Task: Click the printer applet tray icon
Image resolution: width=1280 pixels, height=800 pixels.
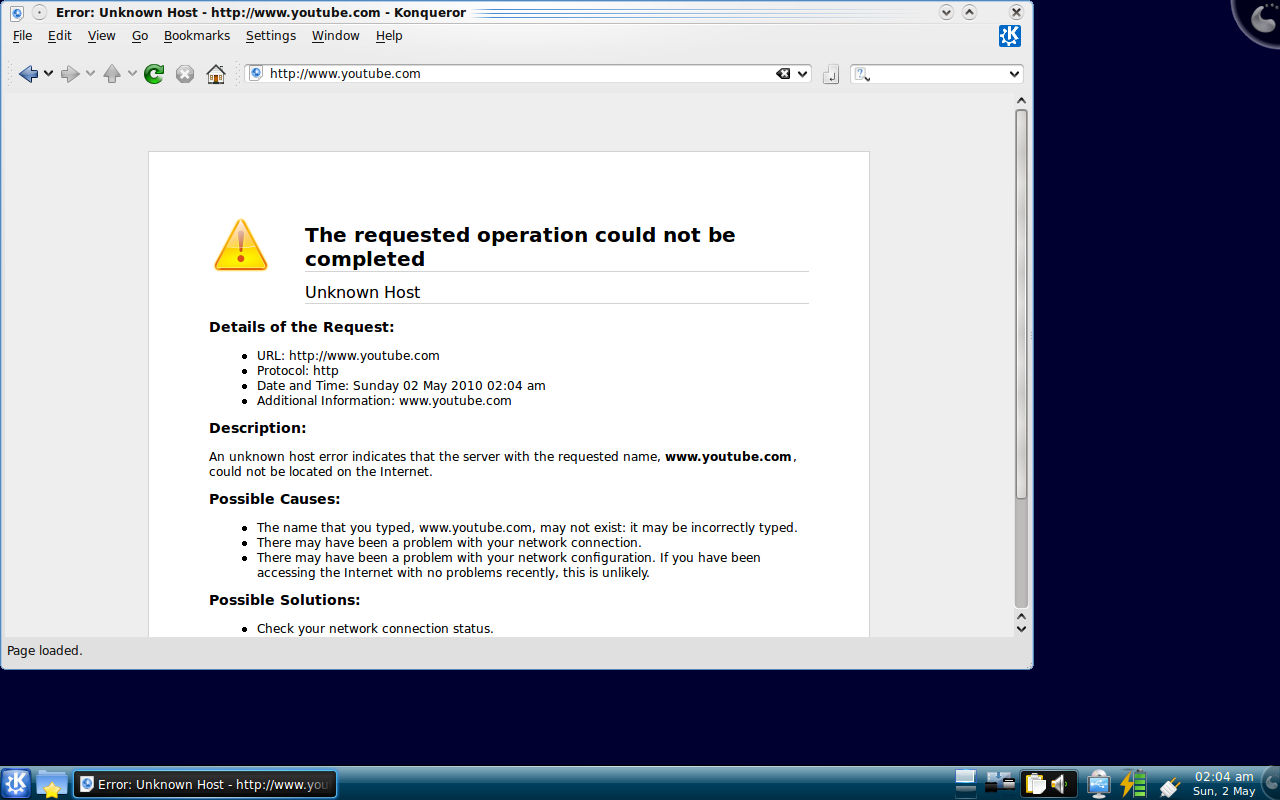Action: [x=1000, y=783]
